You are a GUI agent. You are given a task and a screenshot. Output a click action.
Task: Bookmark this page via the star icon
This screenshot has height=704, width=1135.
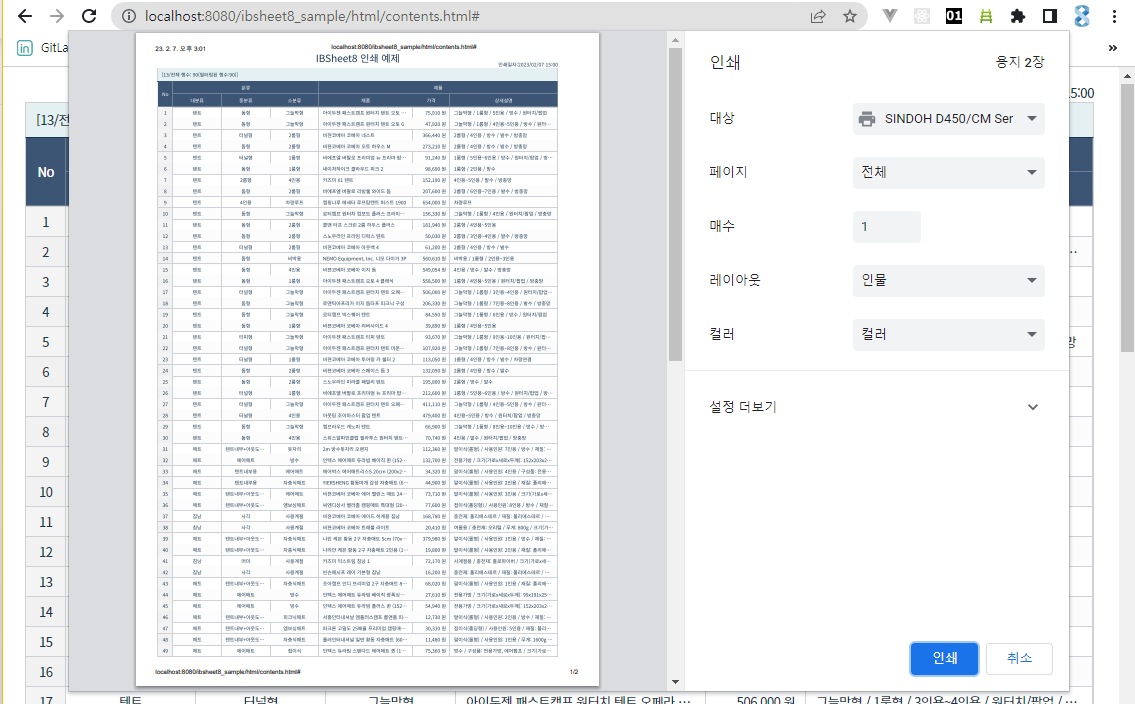851,16
